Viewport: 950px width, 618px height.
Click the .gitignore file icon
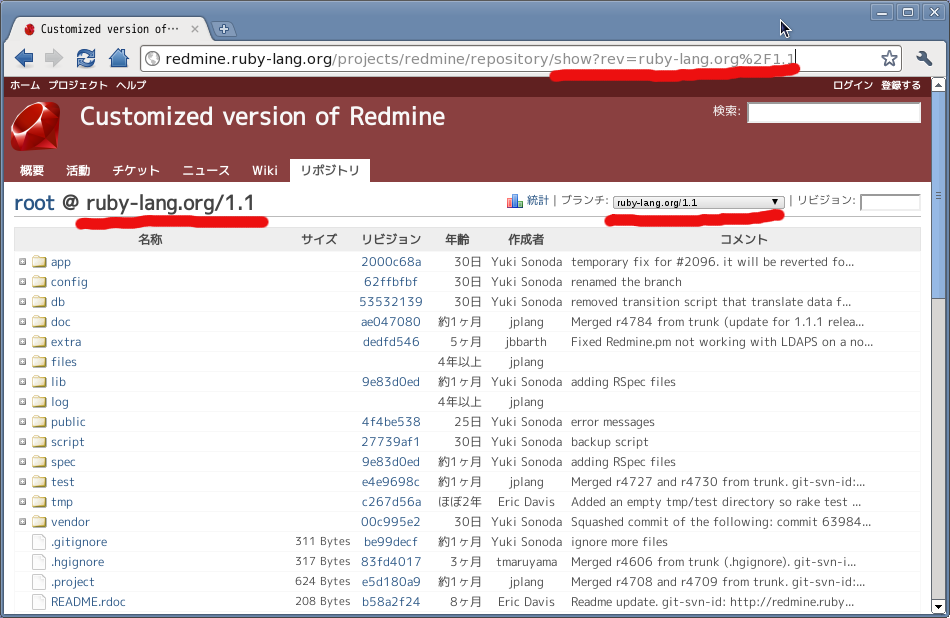(39, 541)
